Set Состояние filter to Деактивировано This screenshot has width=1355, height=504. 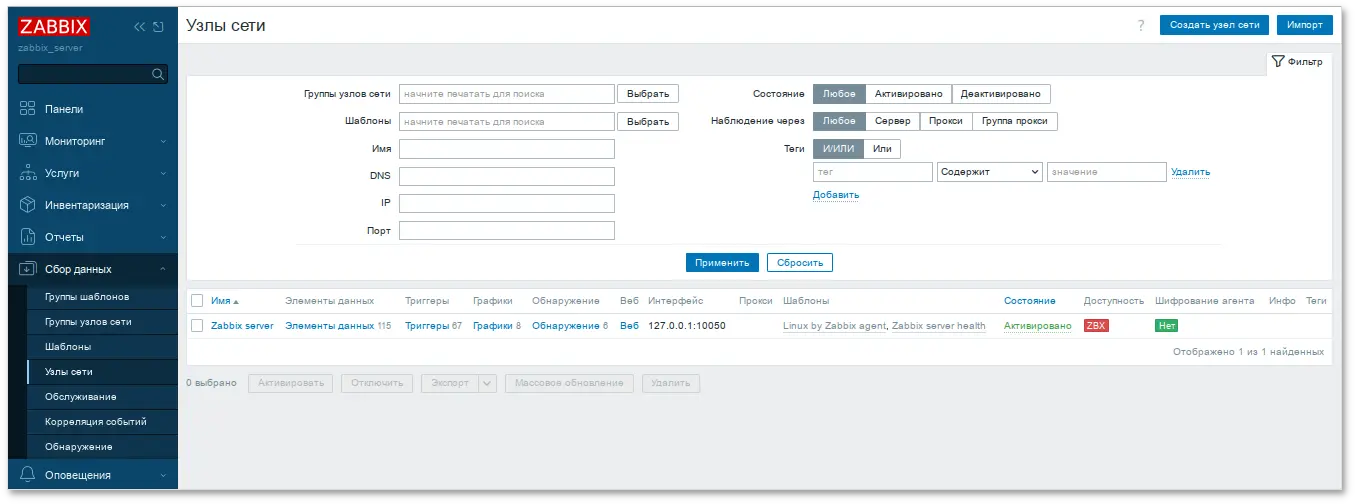point(1001,94)
